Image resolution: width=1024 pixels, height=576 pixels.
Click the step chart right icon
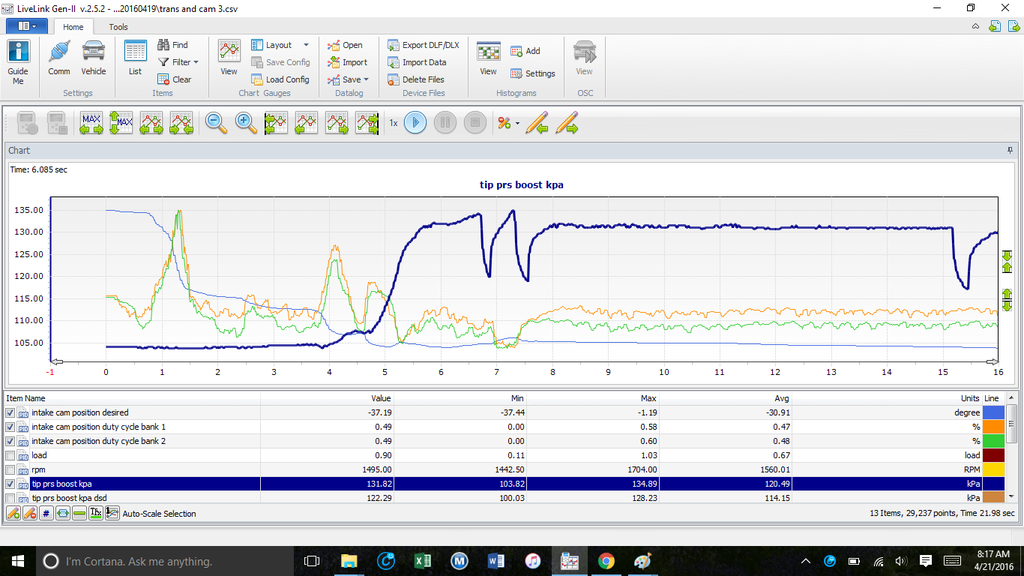tap(337, 123)
